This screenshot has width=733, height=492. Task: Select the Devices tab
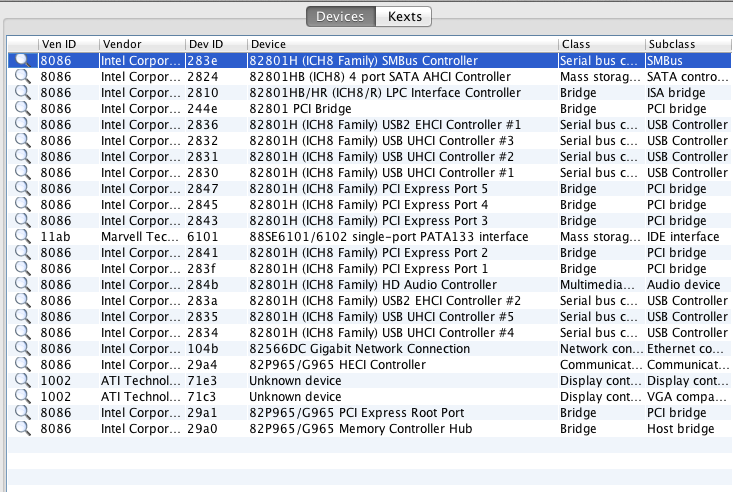pos(340,16)
